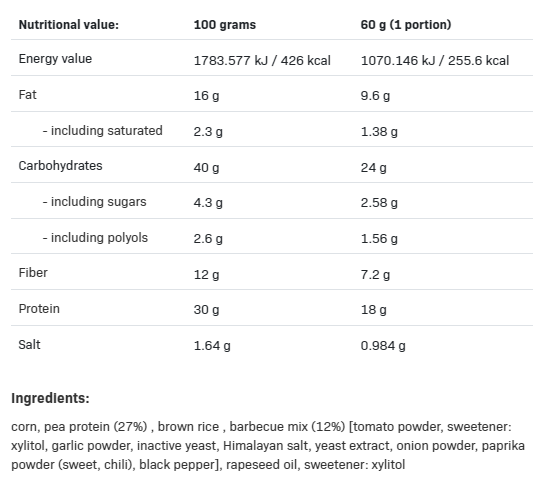Click the 1.64 g salt value
Image resolution: width=555 pixels, height=477 pixels.
click(212, 346)
